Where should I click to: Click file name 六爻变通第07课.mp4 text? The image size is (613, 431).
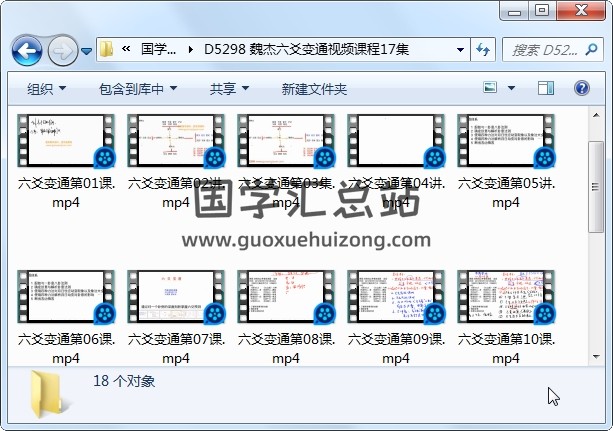click(x=176, y=348)
